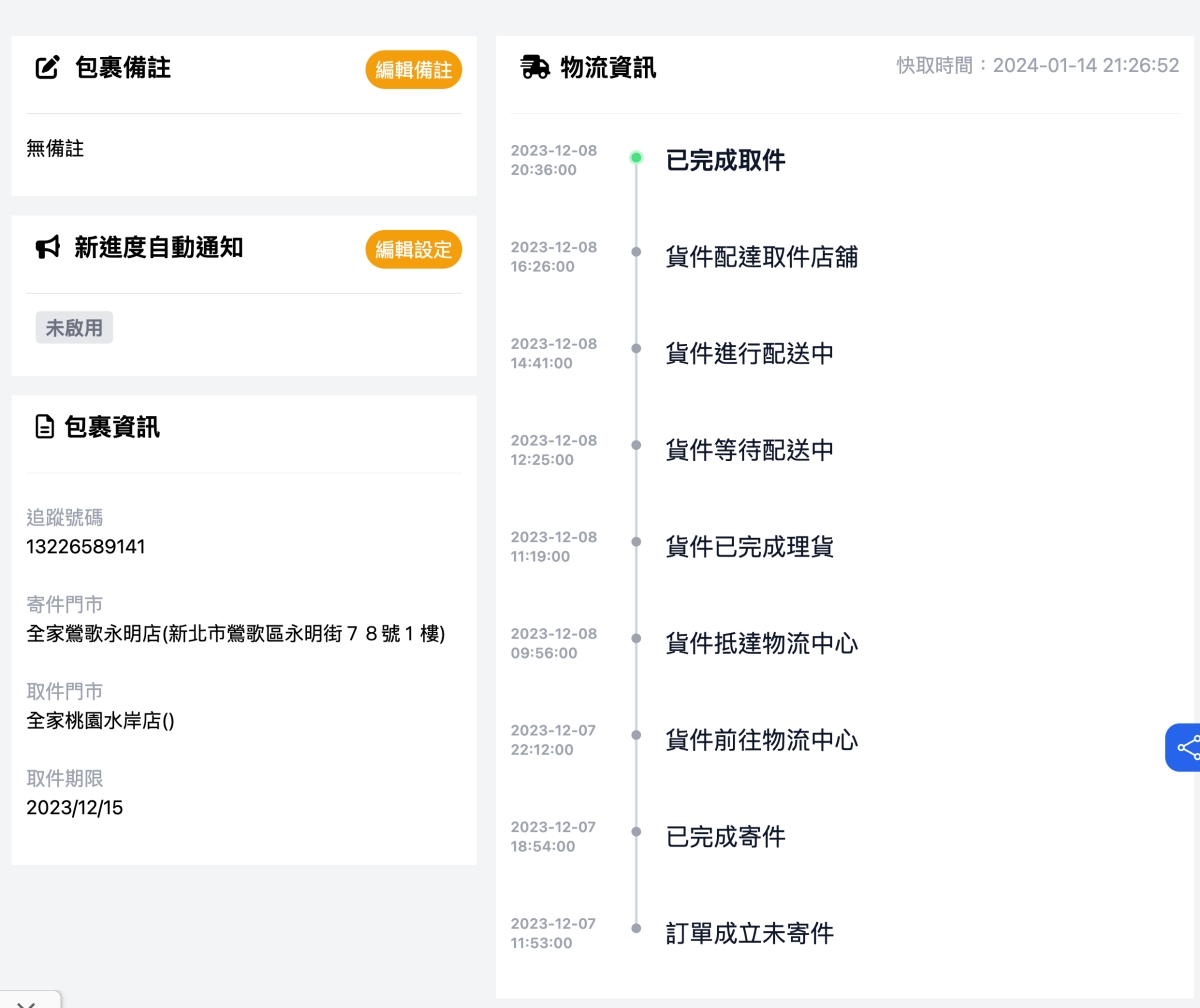Click the timestamp 2023-12-07 22:12:00

[554, 740]
